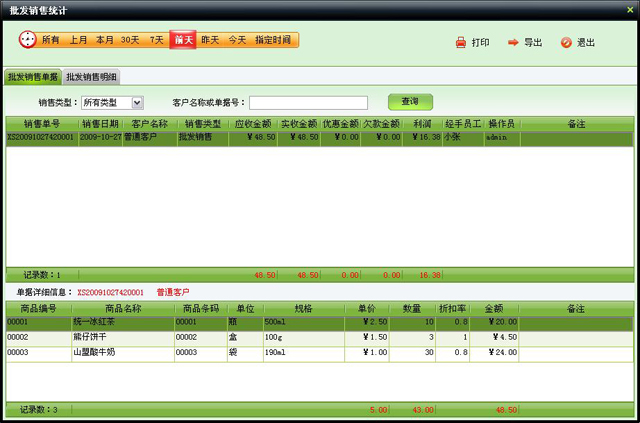This screenshot has height=423, width=640.
Task: Click the 查询 search button
Action: (x=410, y=102)
